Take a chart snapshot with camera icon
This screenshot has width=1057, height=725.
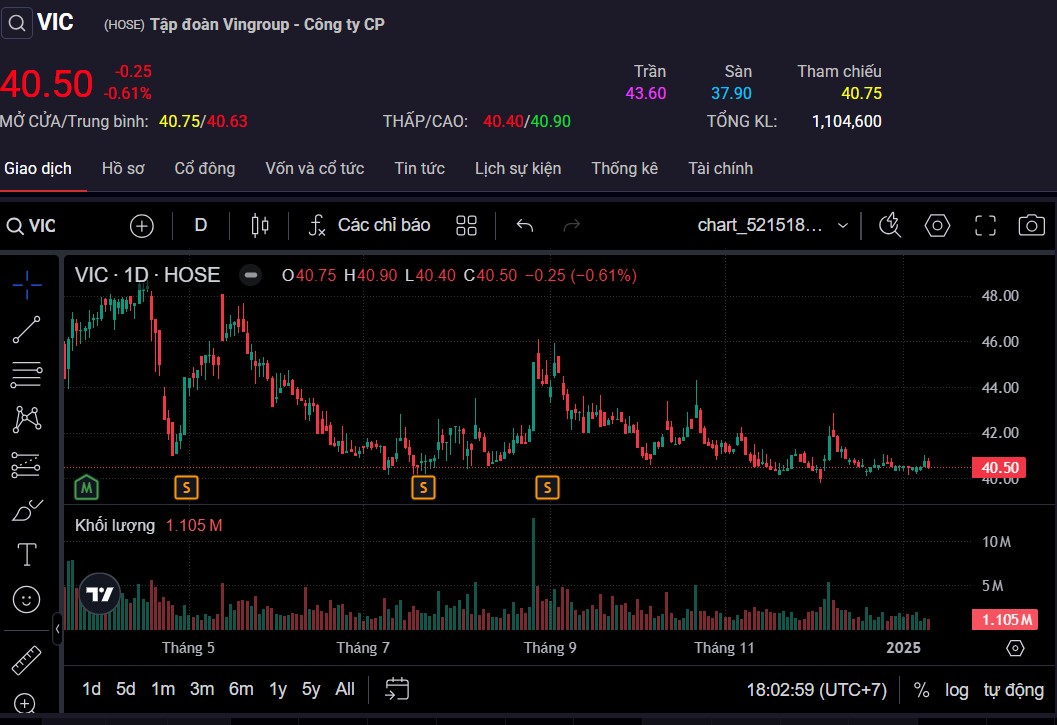point(1031,225)
